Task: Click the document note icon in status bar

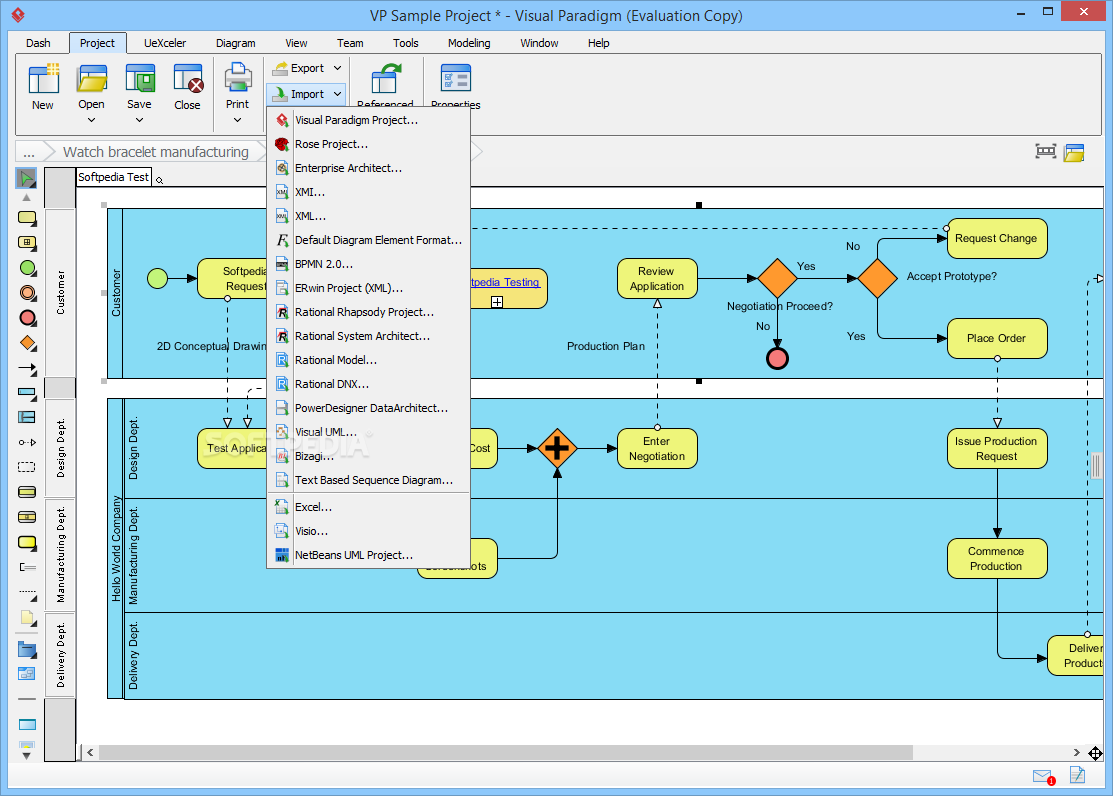Action: [x=1078, y=775]
